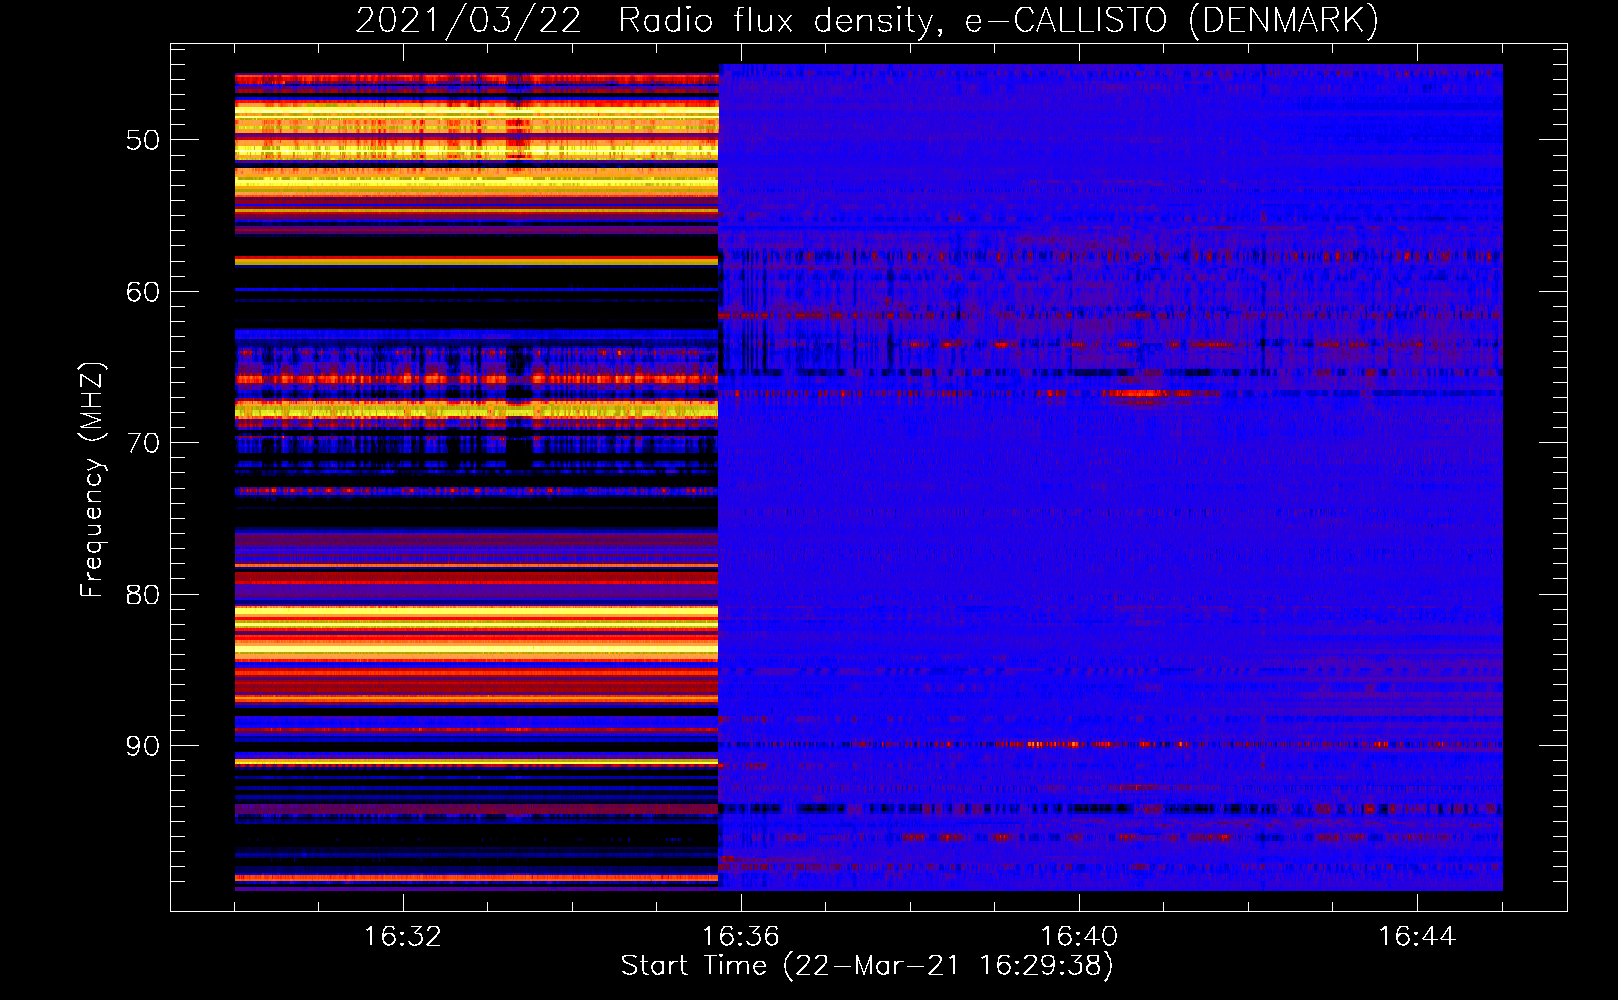The image size is (1618, 1000).
Task: Click the plot title '2021/03/22 Radio flux density'
Action: coord(868,21)
